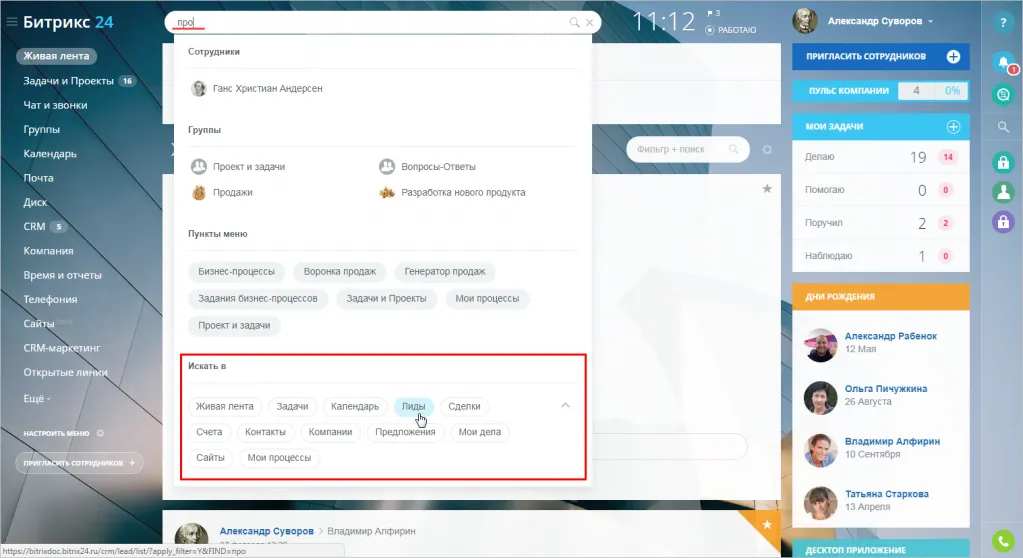
Task: Collapse the Искать в section chevron
Action: tap(565, 406)
